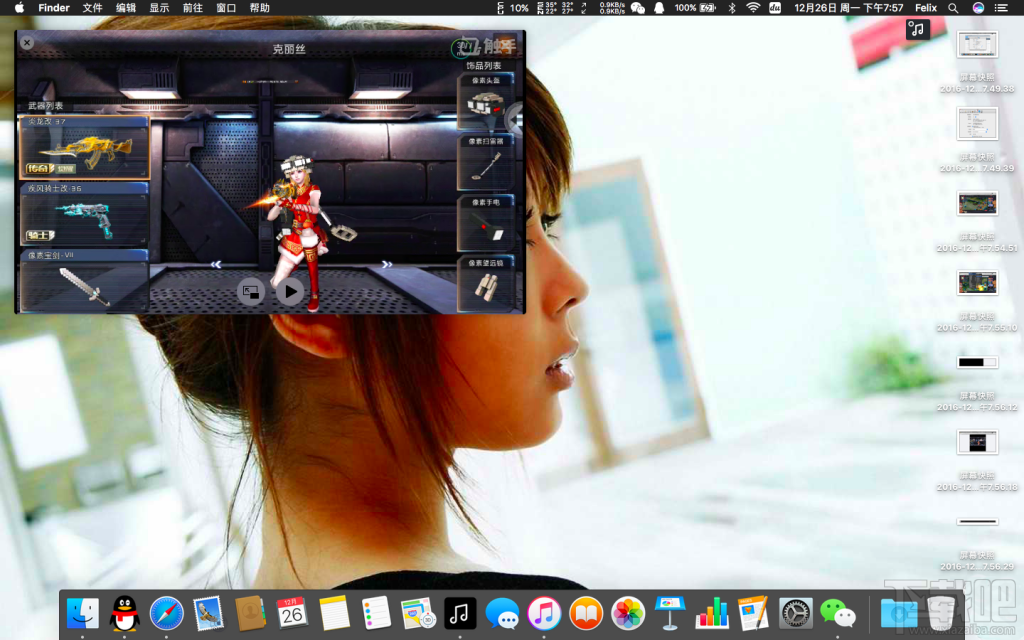Rotate character with the left double-arrow
The image size is (1024, 640).
pos(216,265)
